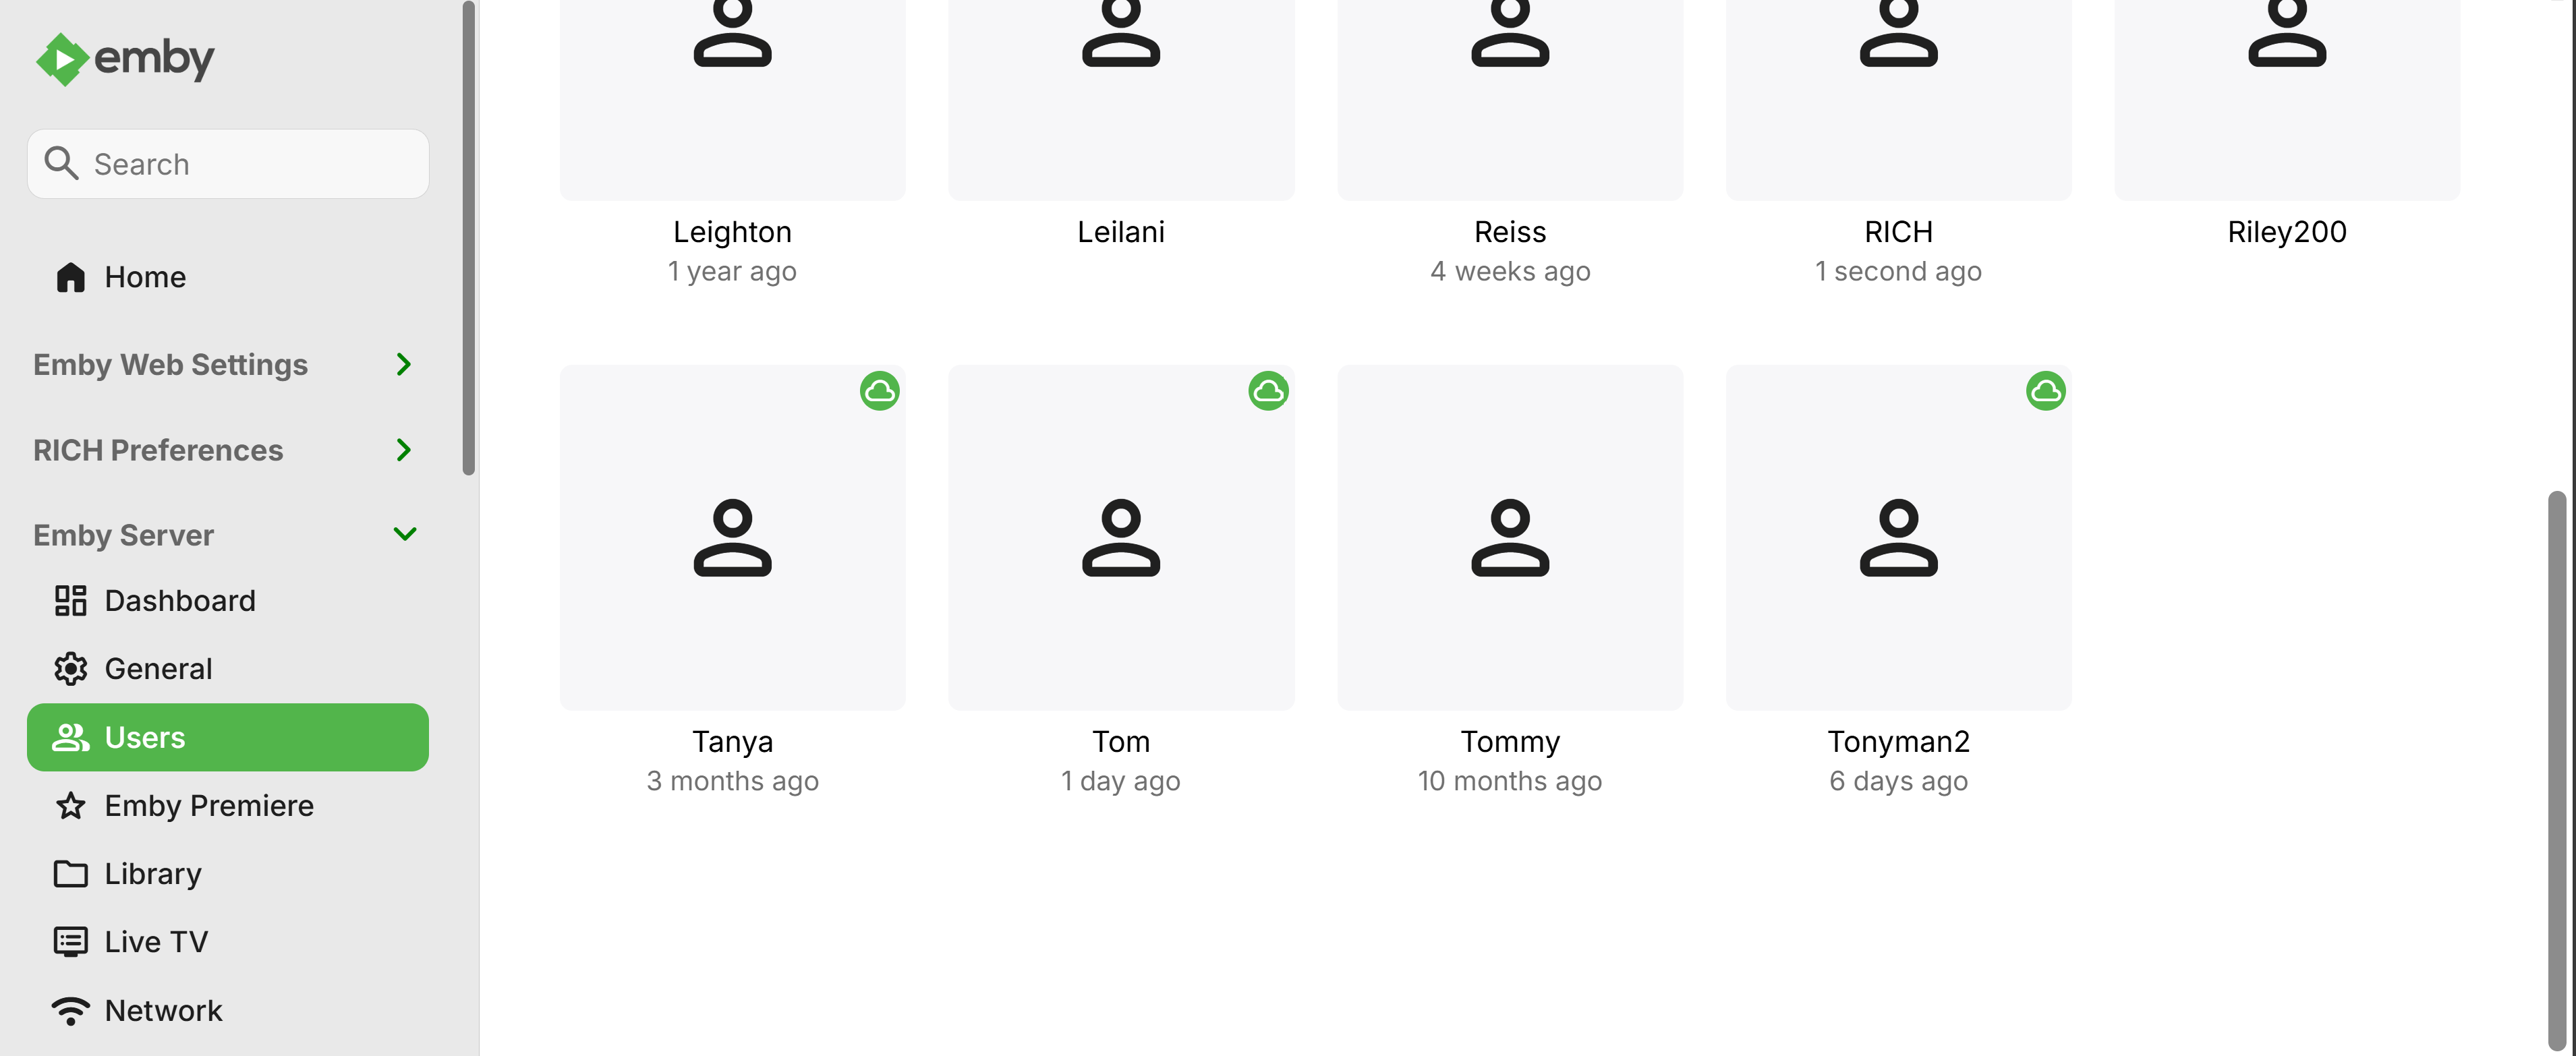Viewport: 2576px width, 1056px height.
Task: Open the Home menu item
Action: [145, 277]
